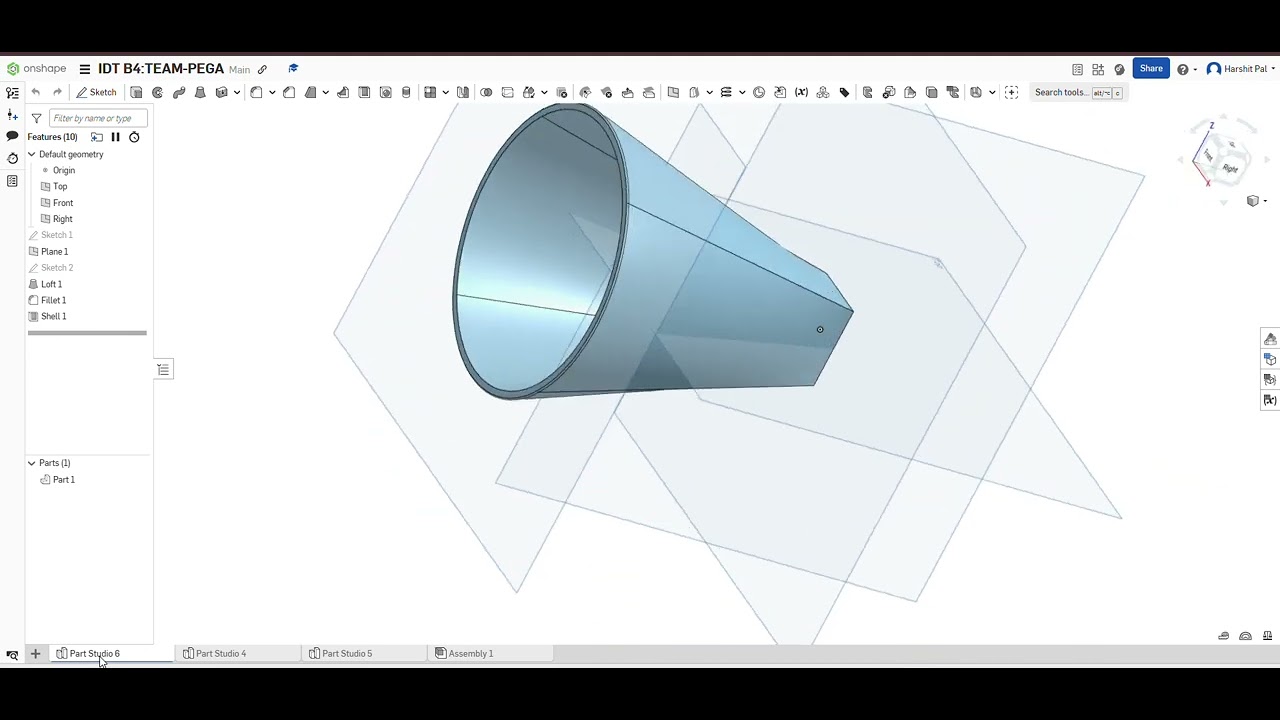
Task: Click the onshape logo link
Action: (x=37, y=69)
